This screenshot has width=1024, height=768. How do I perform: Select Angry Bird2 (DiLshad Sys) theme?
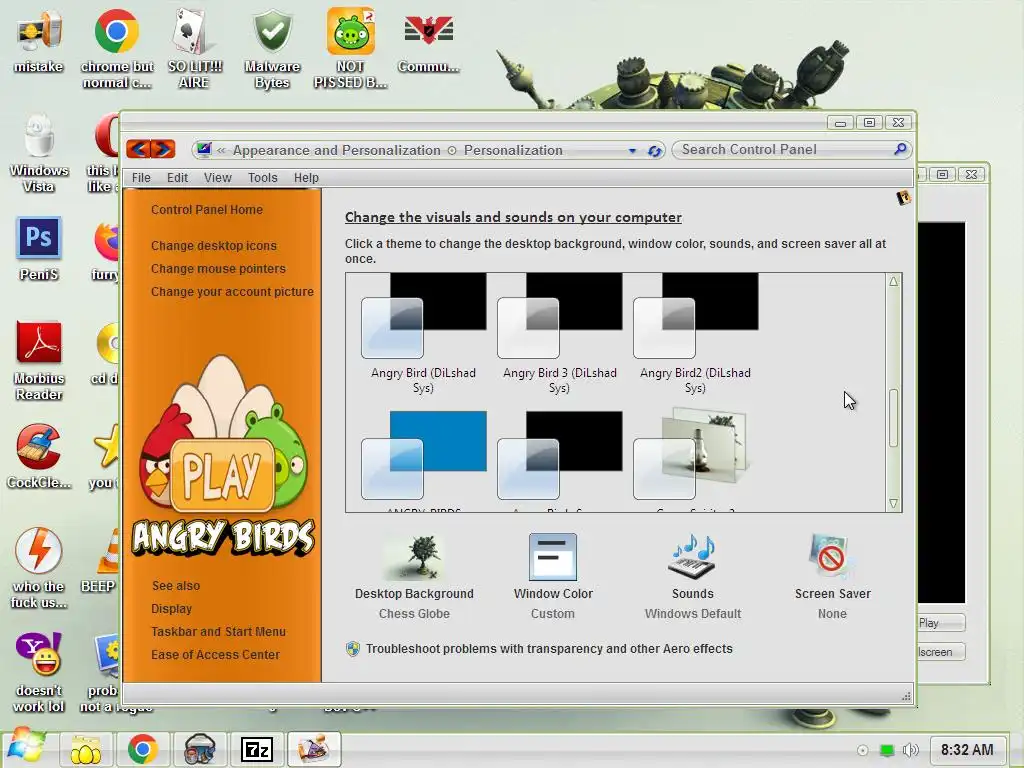click(695, 334)
